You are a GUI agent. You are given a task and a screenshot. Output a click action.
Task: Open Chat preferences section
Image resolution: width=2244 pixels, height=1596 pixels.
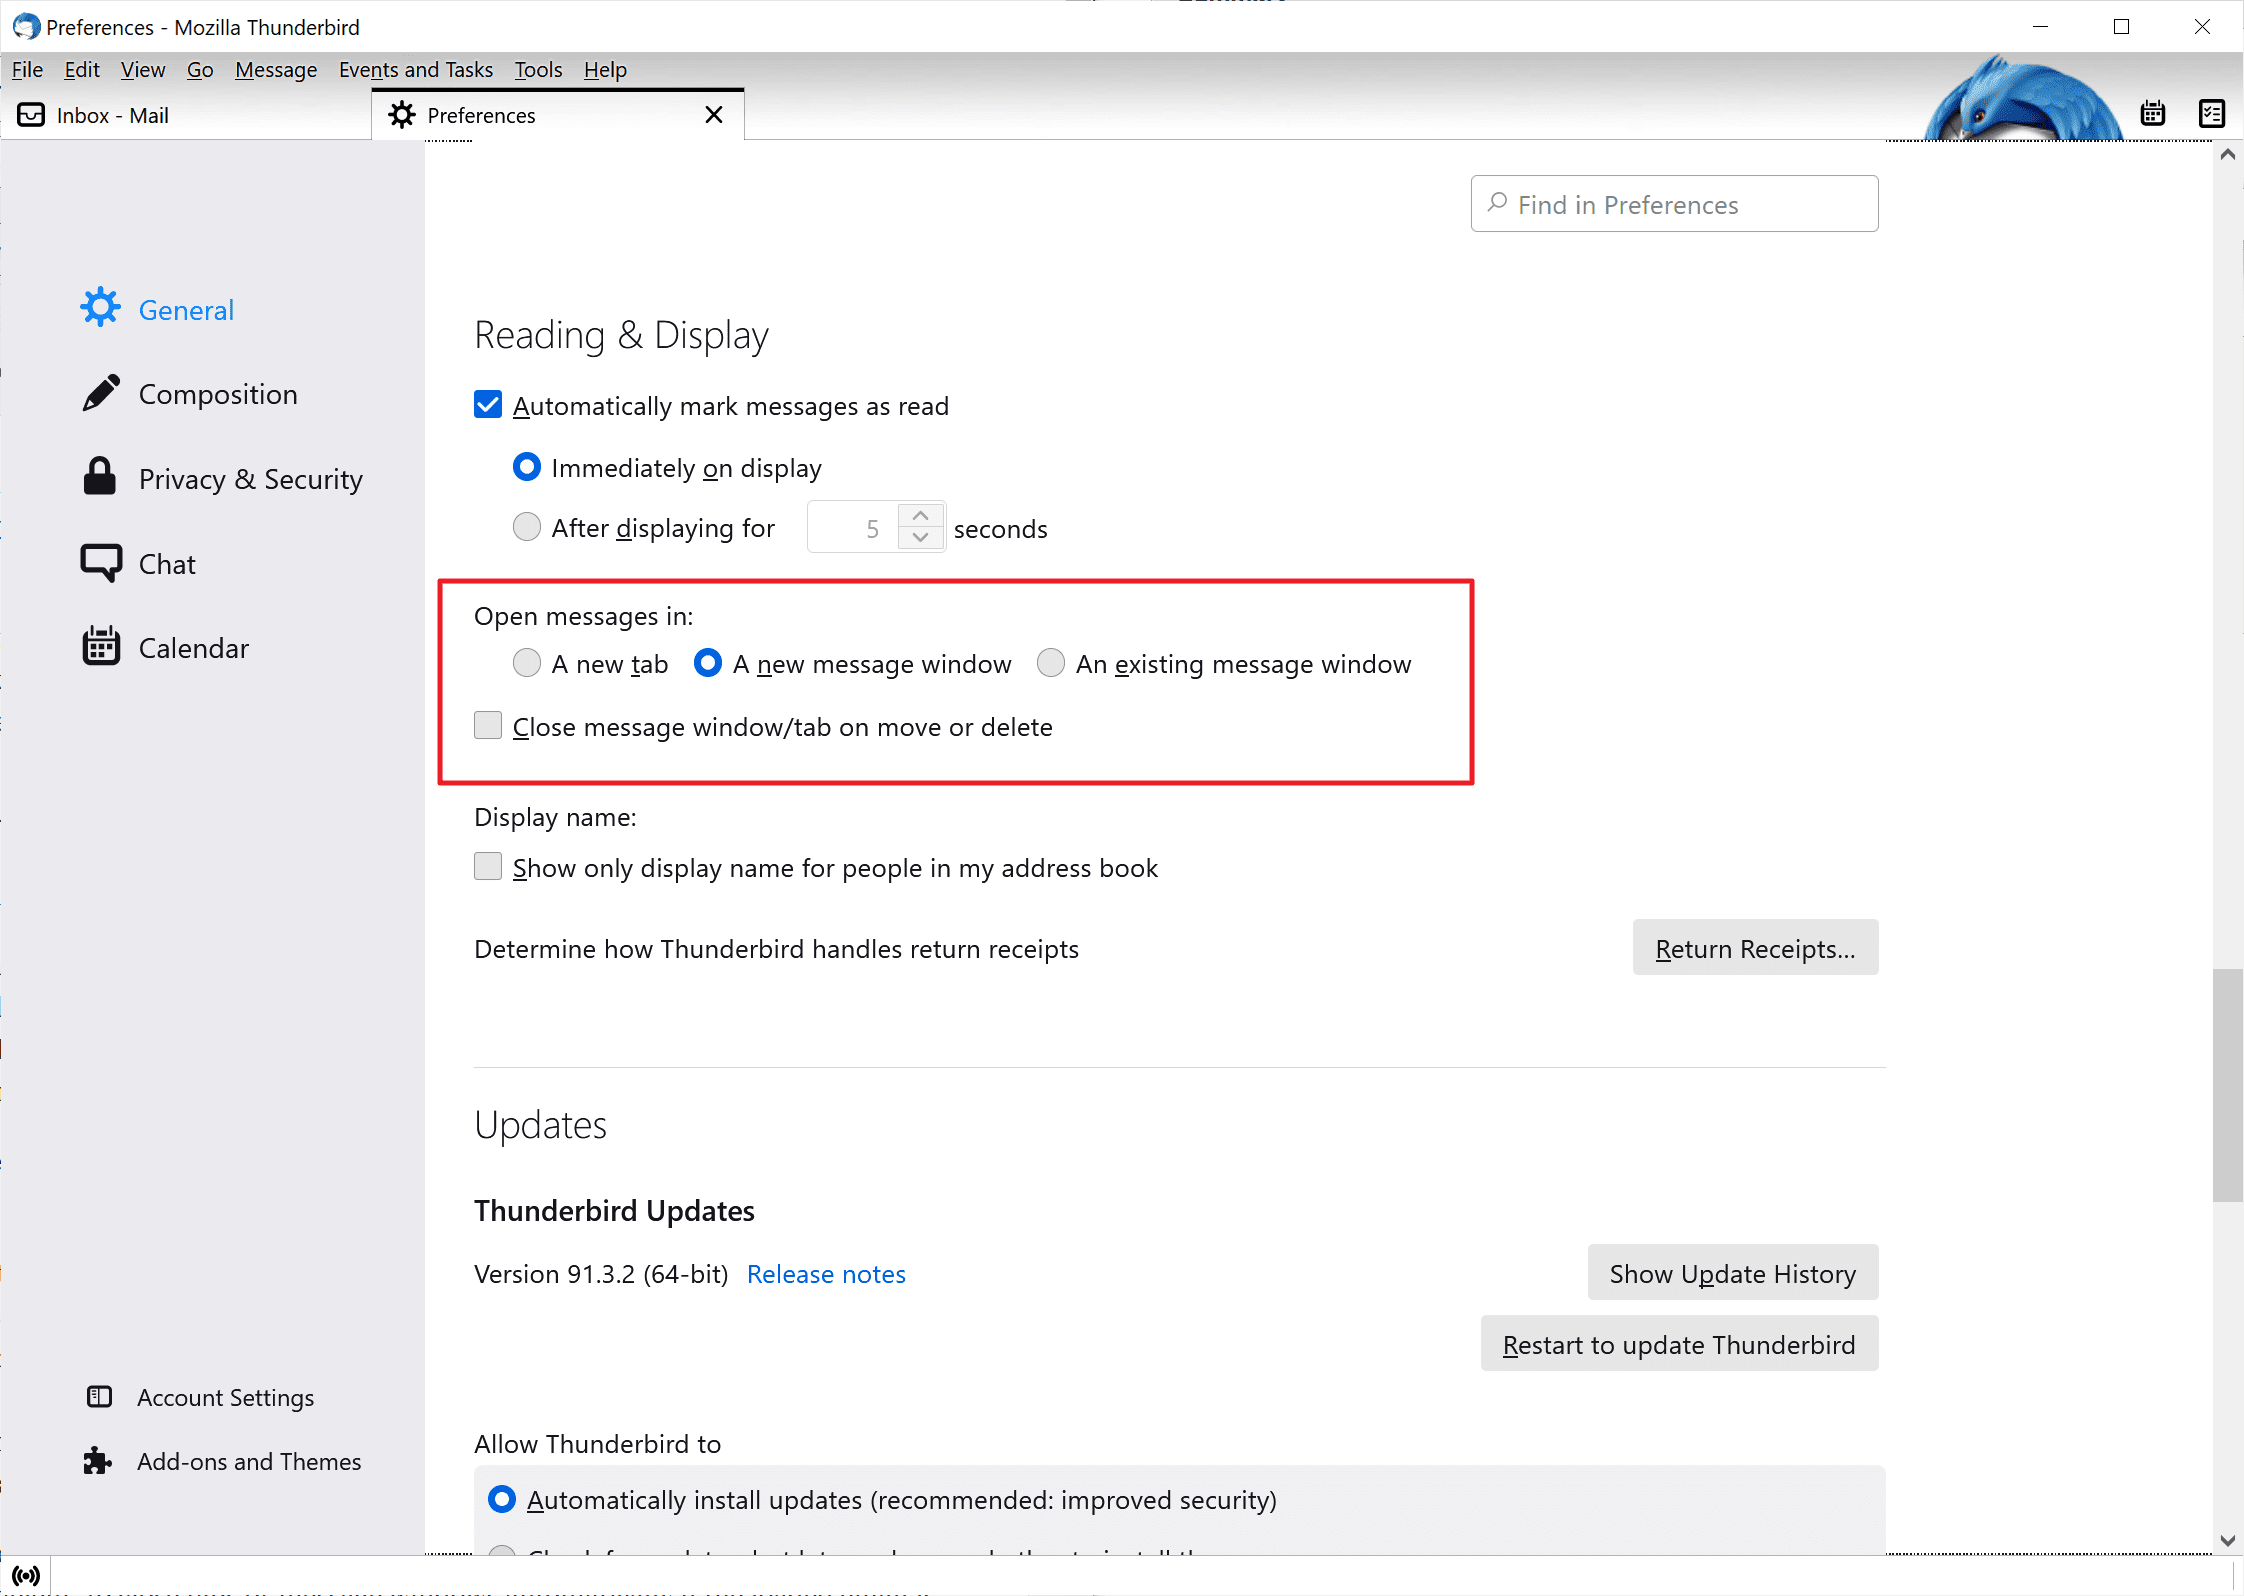tap(168, 563)
